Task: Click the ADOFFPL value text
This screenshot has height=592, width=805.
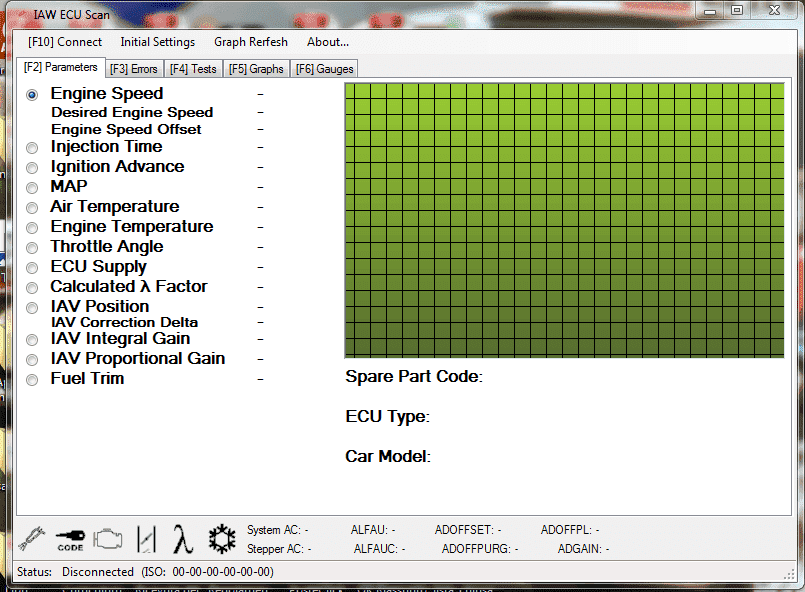Action: [570, 530]
